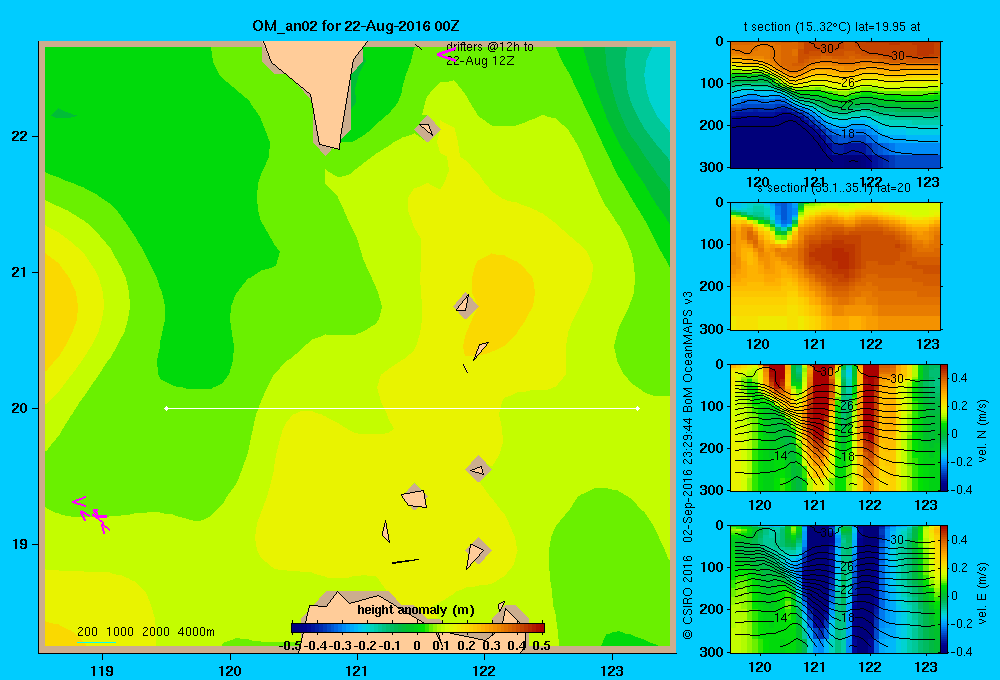Screen dimensions: 1000x680
Task: Click the main map latitude label "19"
Action: (20, 544)
